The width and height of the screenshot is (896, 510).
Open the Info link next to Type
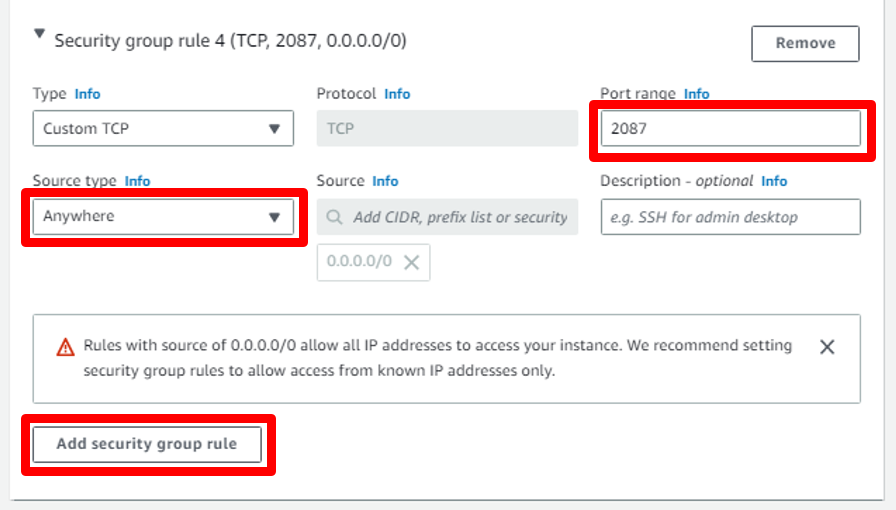tap(88, 94)
